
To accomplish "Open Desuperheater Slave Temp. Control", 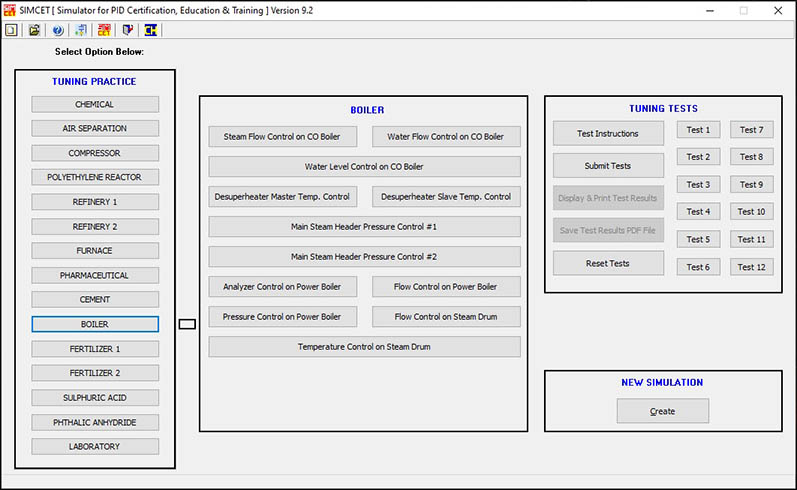I will coord(446,197).
